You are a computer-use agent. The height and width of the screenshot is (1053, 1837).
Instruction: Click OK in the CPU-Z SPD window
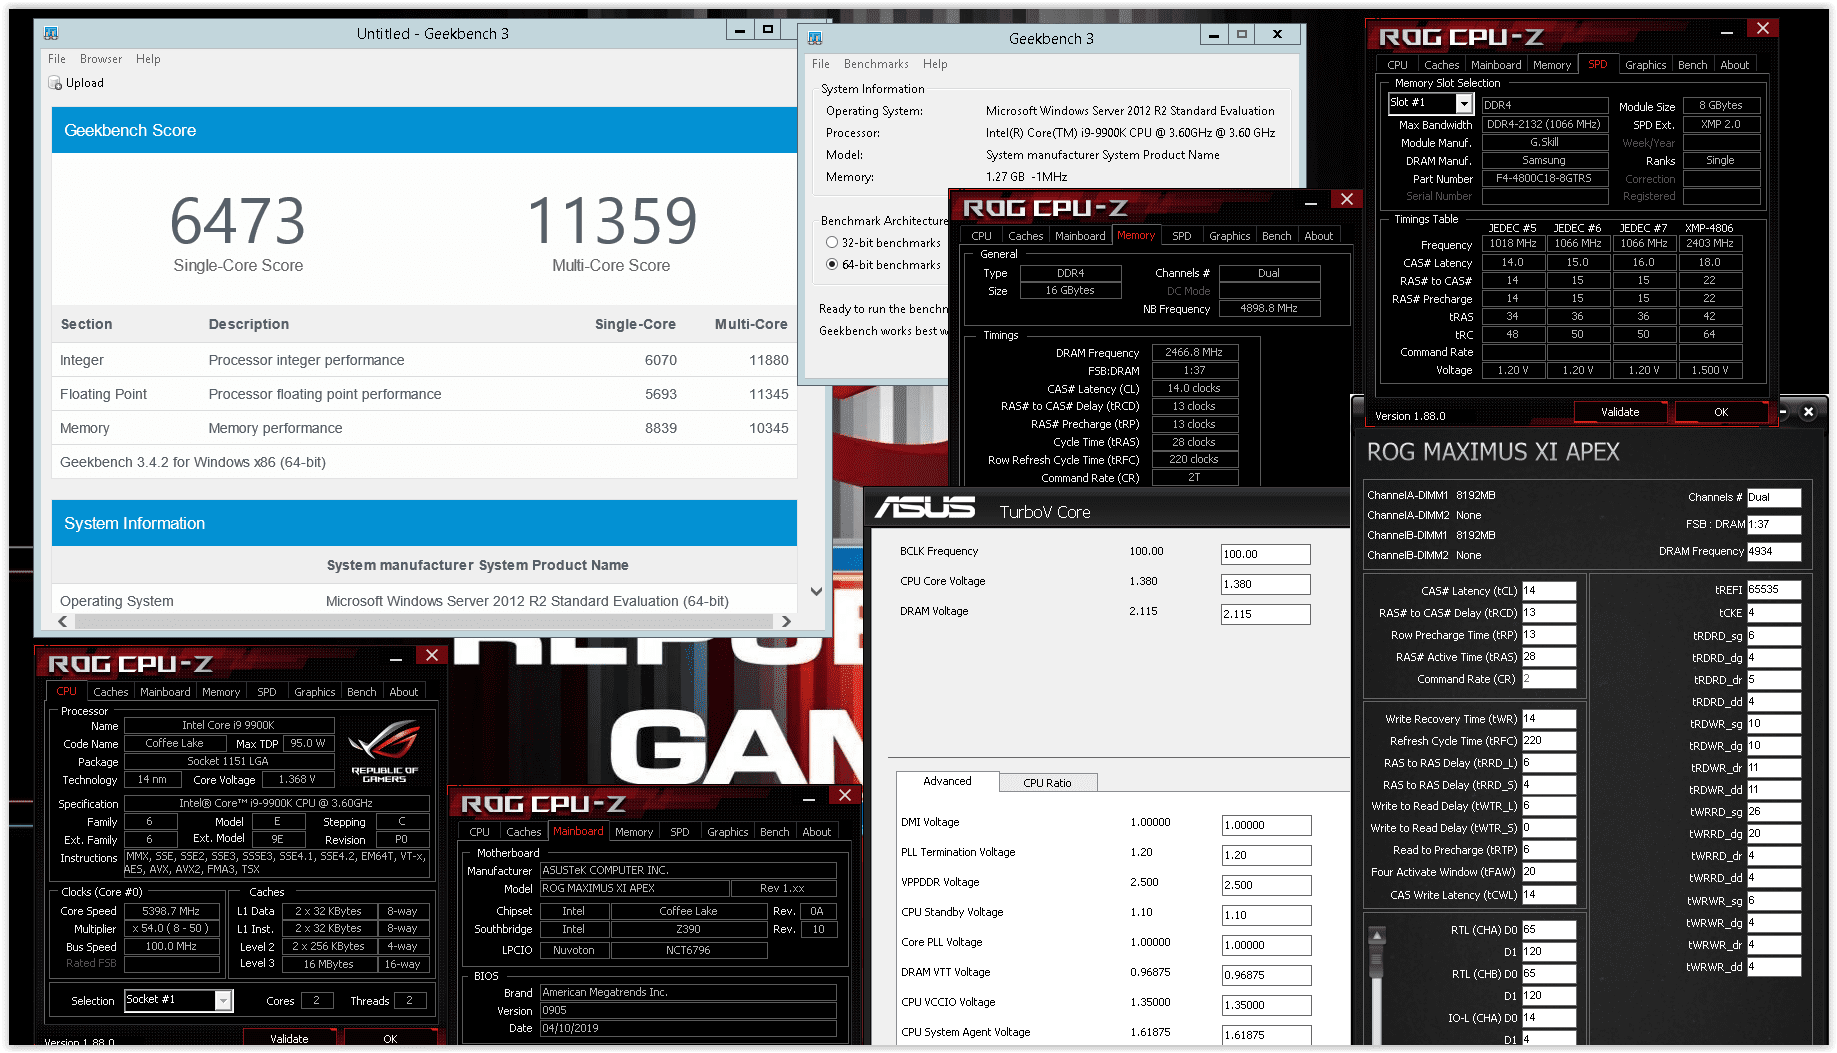click(1721, 412)
